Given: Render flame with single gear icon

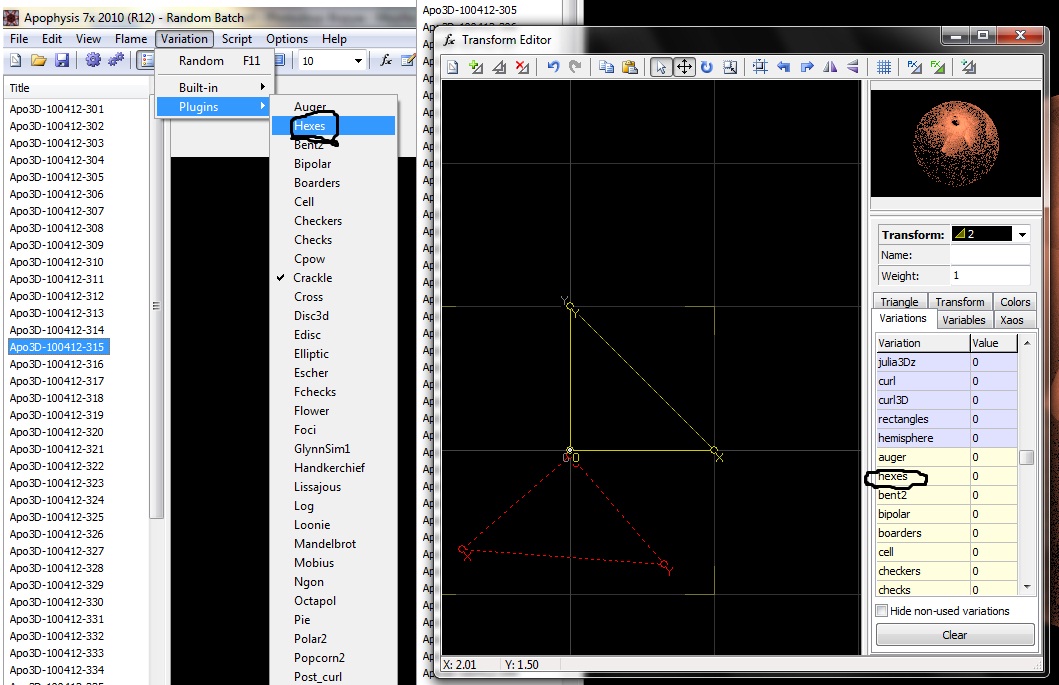Looking at the screenshot, I should point(93,61).
